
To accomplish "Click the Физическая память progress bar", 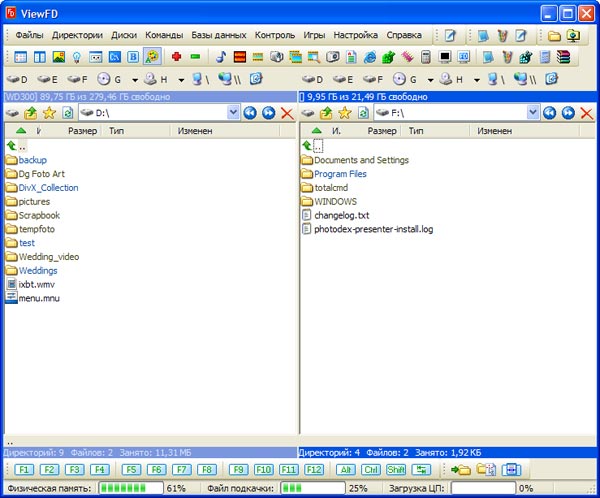I will coord(130,488).
